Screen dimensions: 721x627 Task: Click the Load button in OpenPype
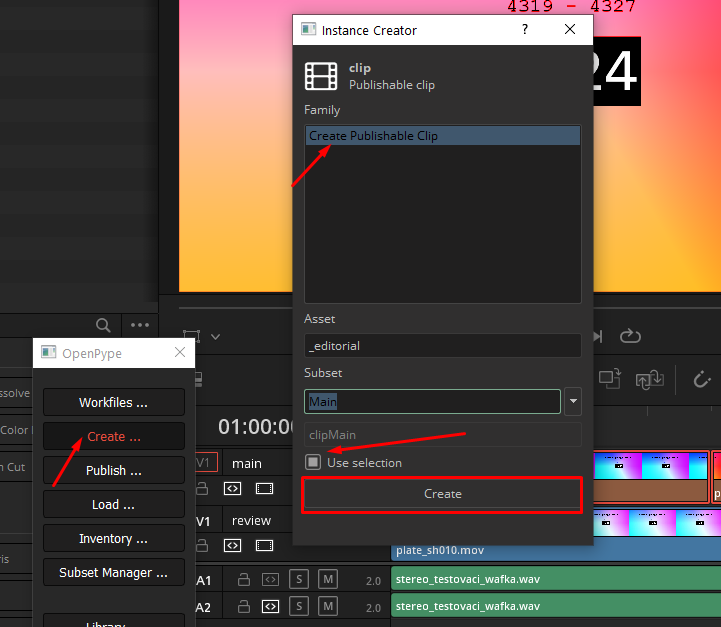[x=113, y=504]
